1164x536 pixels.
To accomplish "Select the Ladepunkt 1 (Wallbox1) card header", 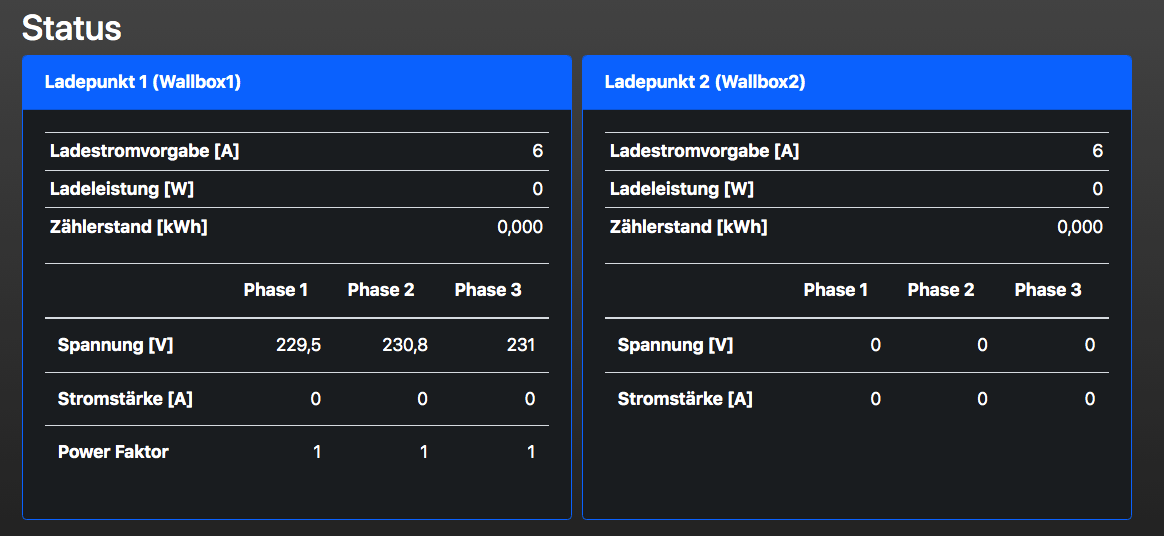I will pos(143,82).
